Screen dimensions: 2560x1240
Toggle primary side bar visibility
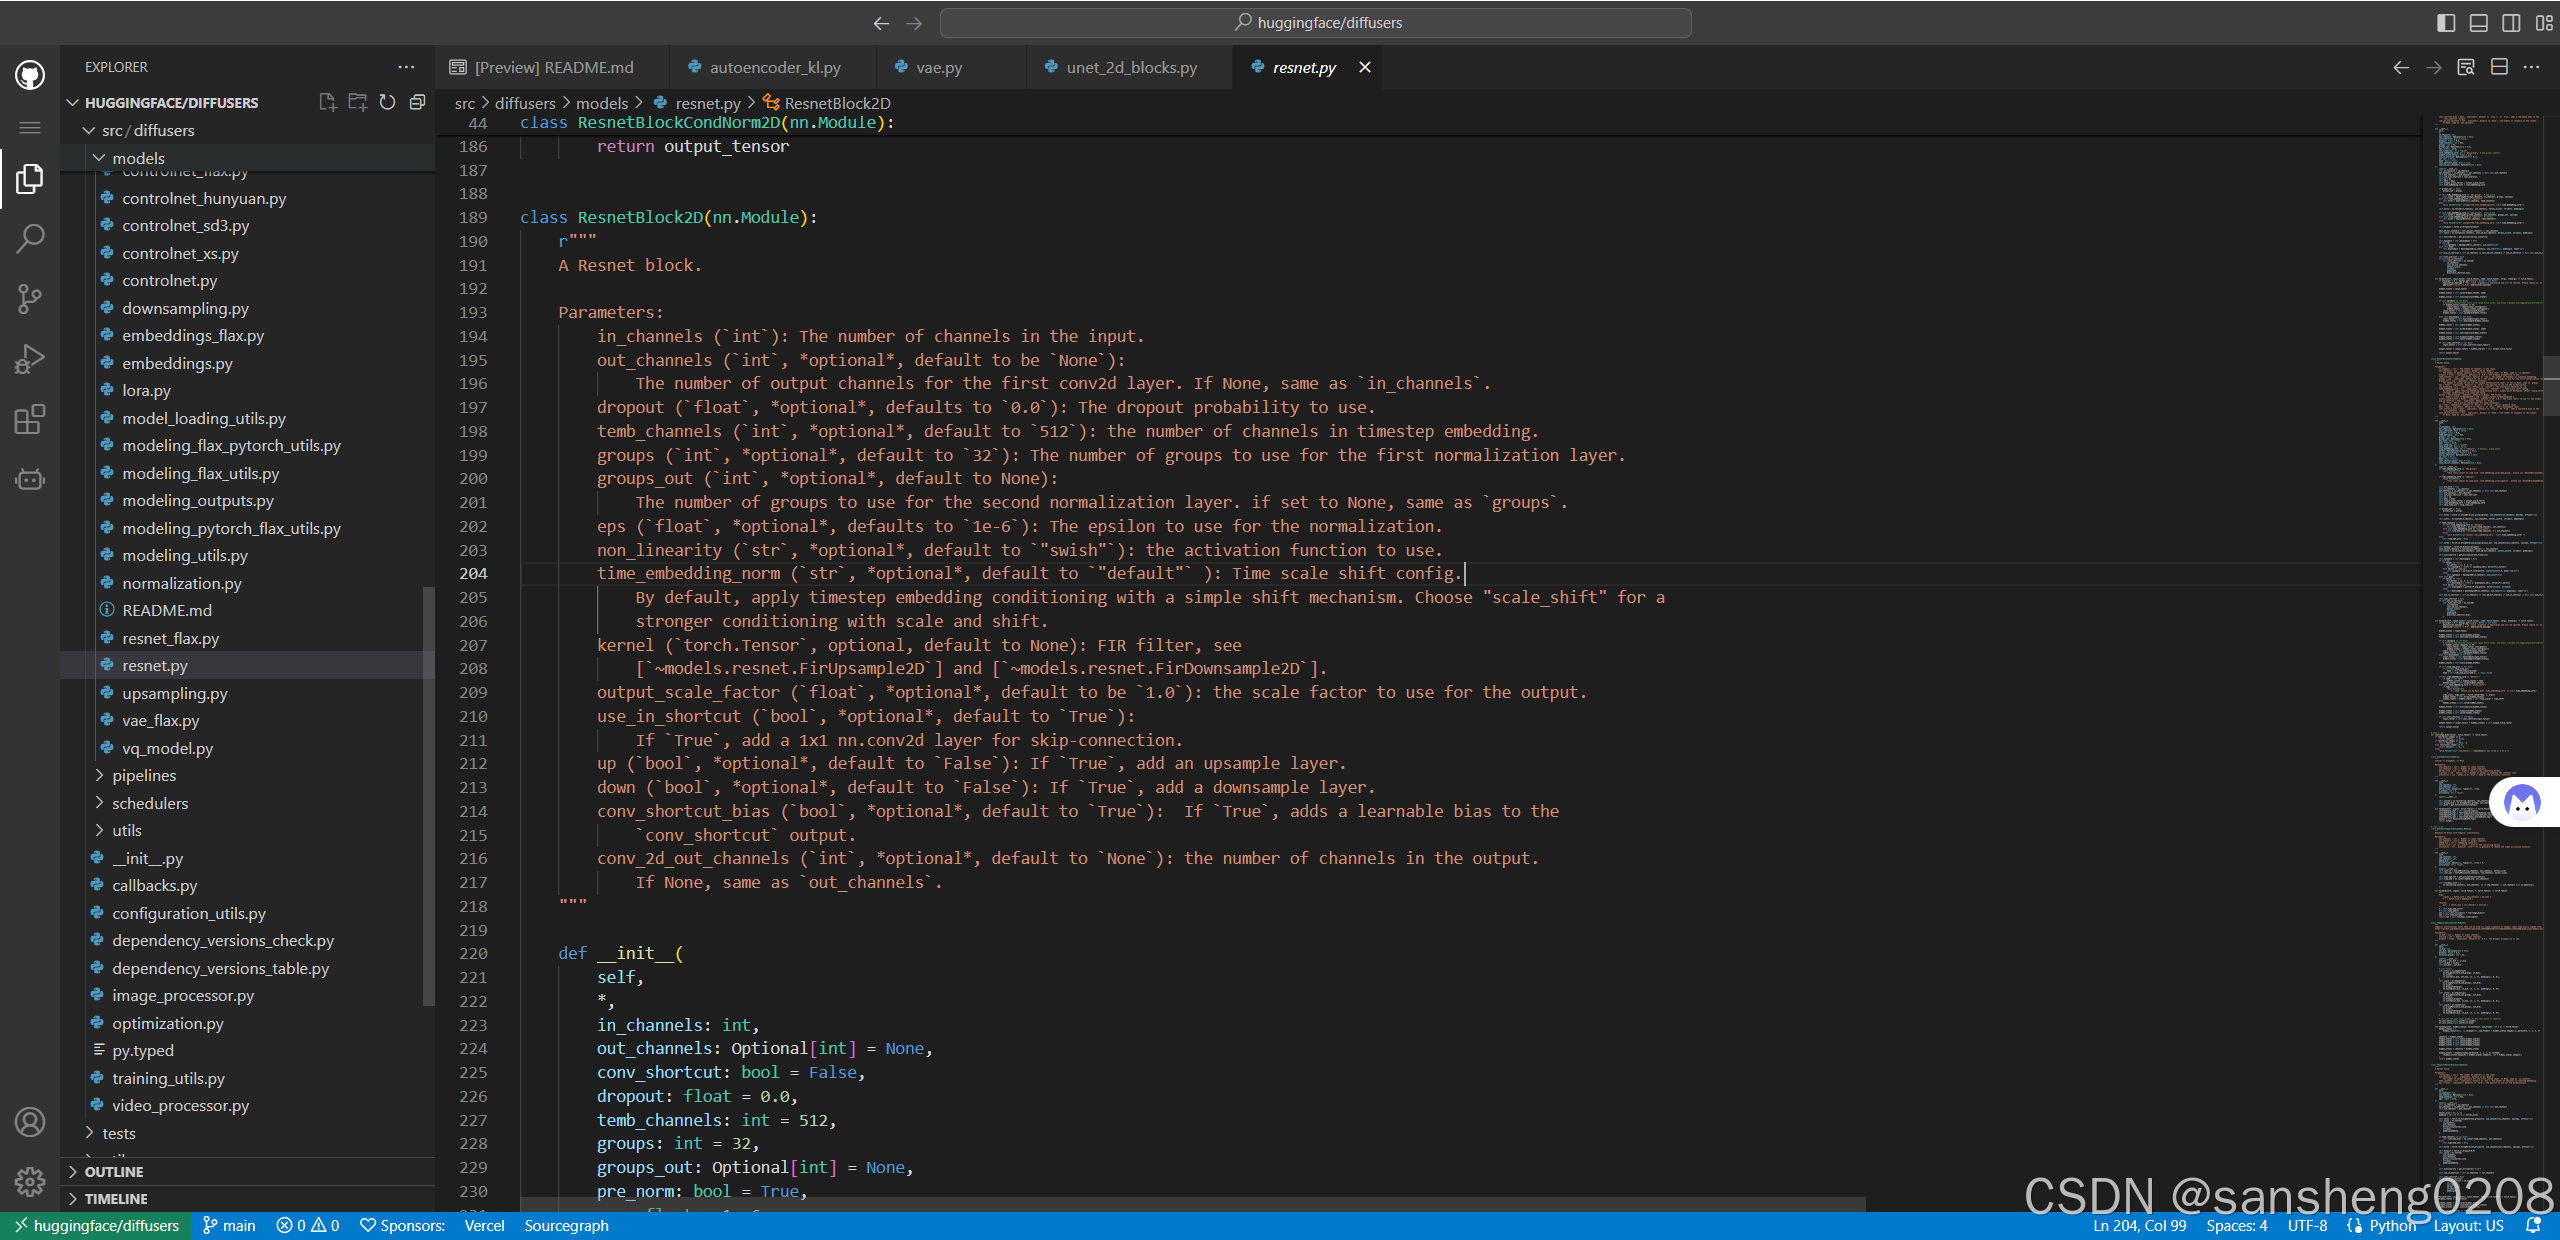pos(2446,23)
